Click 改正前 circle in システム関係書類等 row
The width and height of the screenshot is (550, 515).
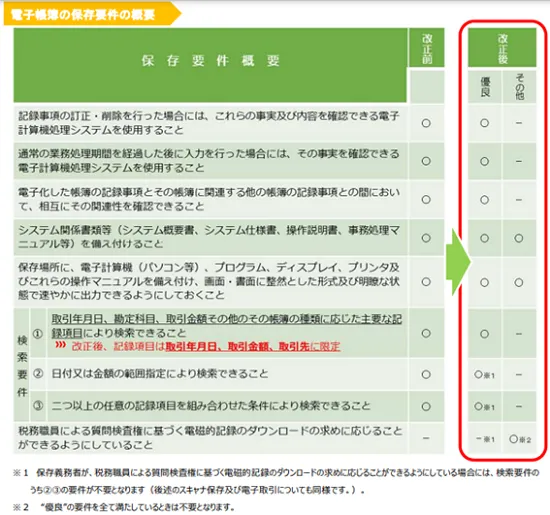(x=426, y=238)
